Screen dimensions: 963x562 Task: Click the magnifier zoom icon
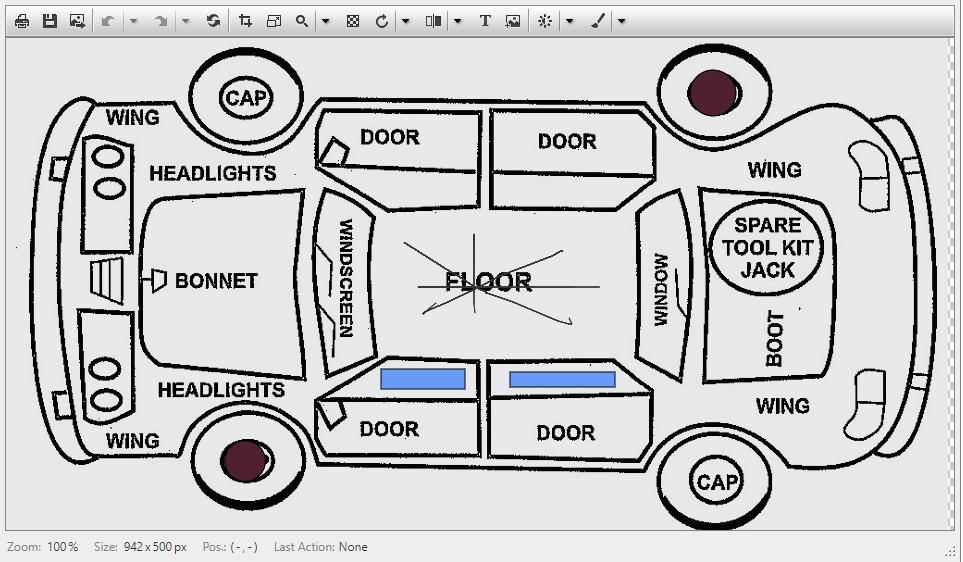301,21
